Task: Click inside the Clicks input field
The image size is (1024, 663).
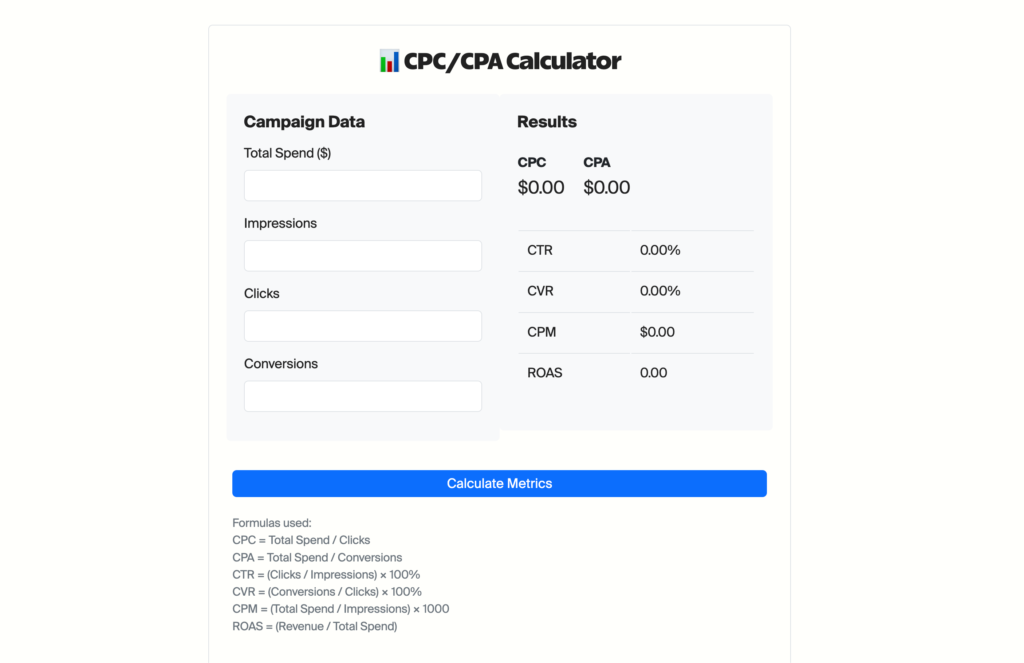Action: coord(362,325)
